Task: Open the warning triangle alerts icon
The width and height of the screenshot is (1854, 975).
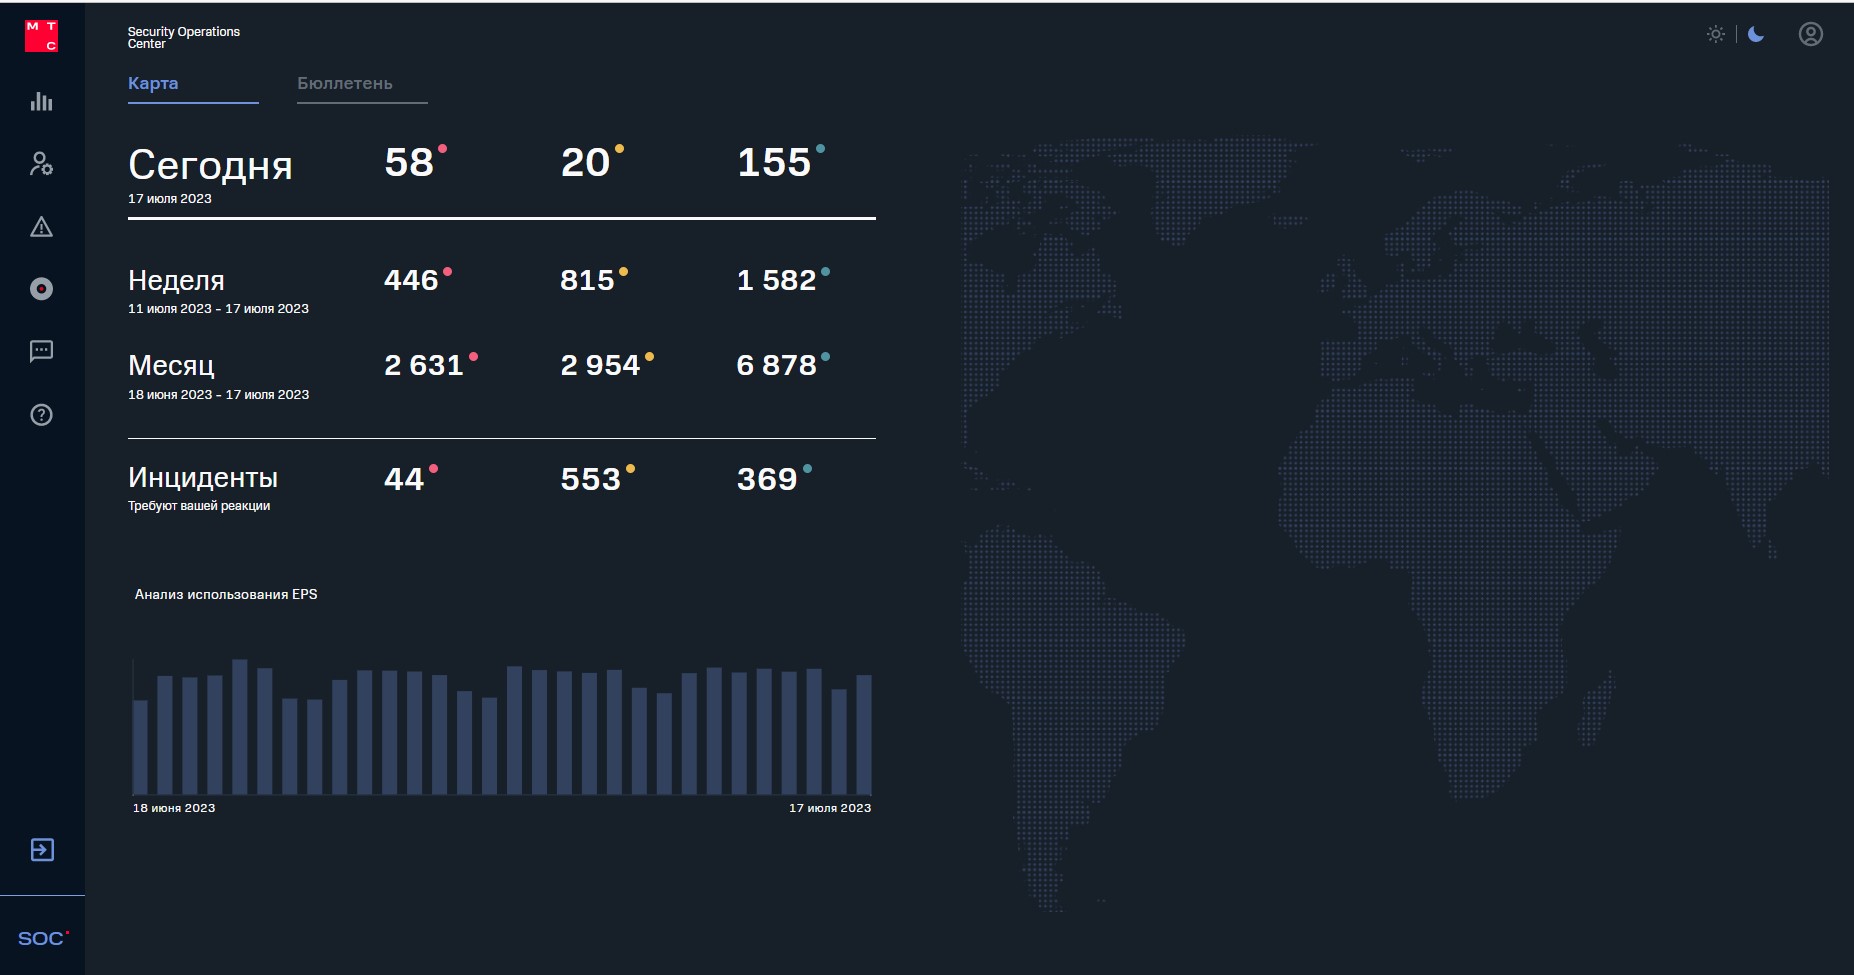Action: coord(41,227)
